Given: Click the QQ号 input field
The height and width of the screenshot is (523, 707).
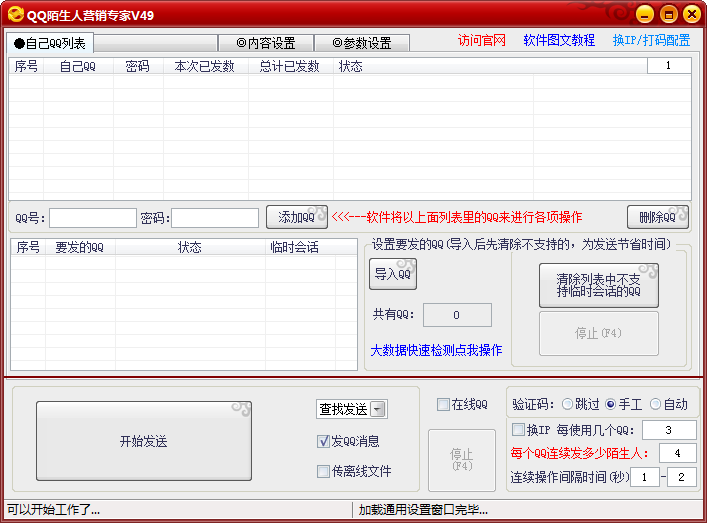Looking at the screenshot, I should 93,218.
